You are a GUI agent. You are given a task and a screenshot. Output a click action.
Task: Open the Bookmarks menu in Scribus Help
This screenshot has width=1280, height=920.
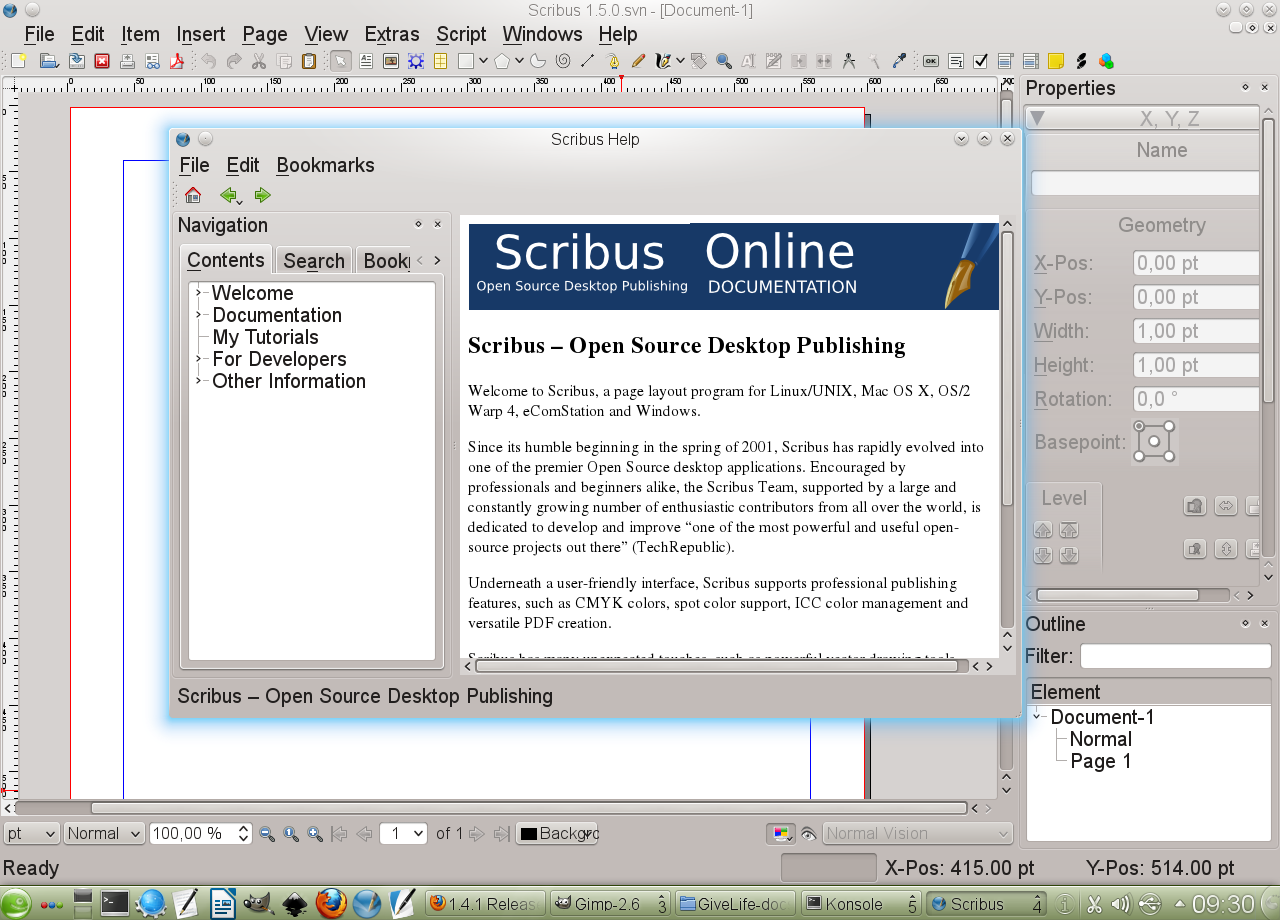[x=325, y=165]
